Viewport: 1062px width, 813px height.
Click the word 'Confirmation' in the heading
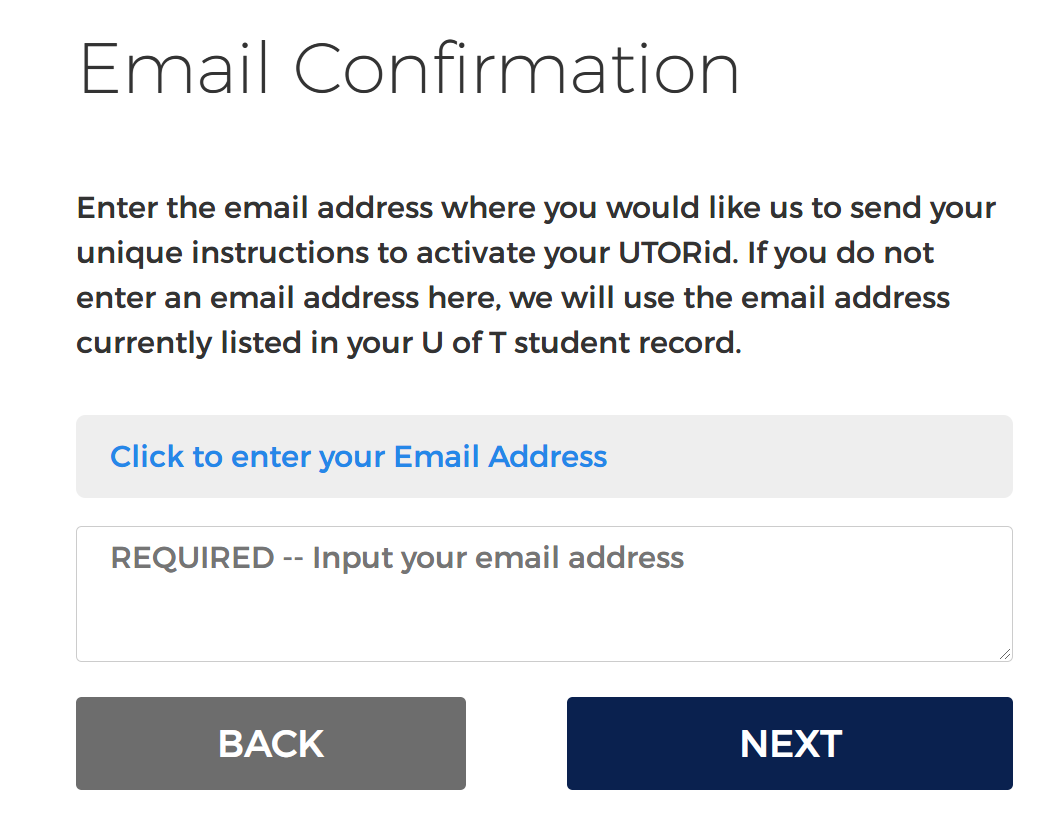(x=516, y=68)
